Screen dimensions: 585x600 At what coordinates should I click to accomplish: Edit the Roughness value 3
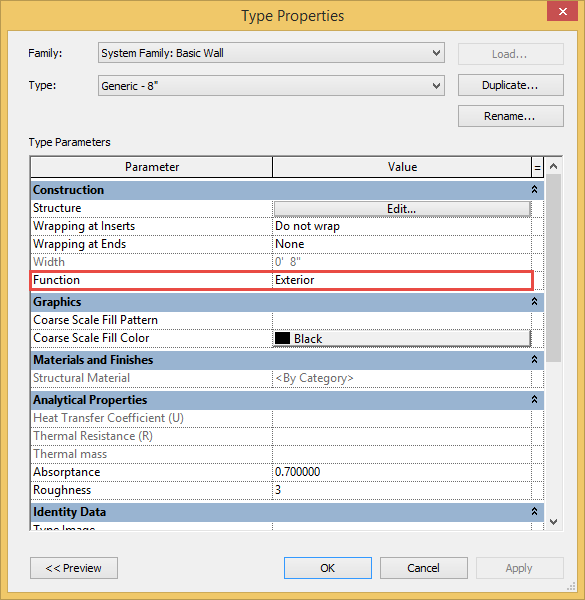[402, 490]
